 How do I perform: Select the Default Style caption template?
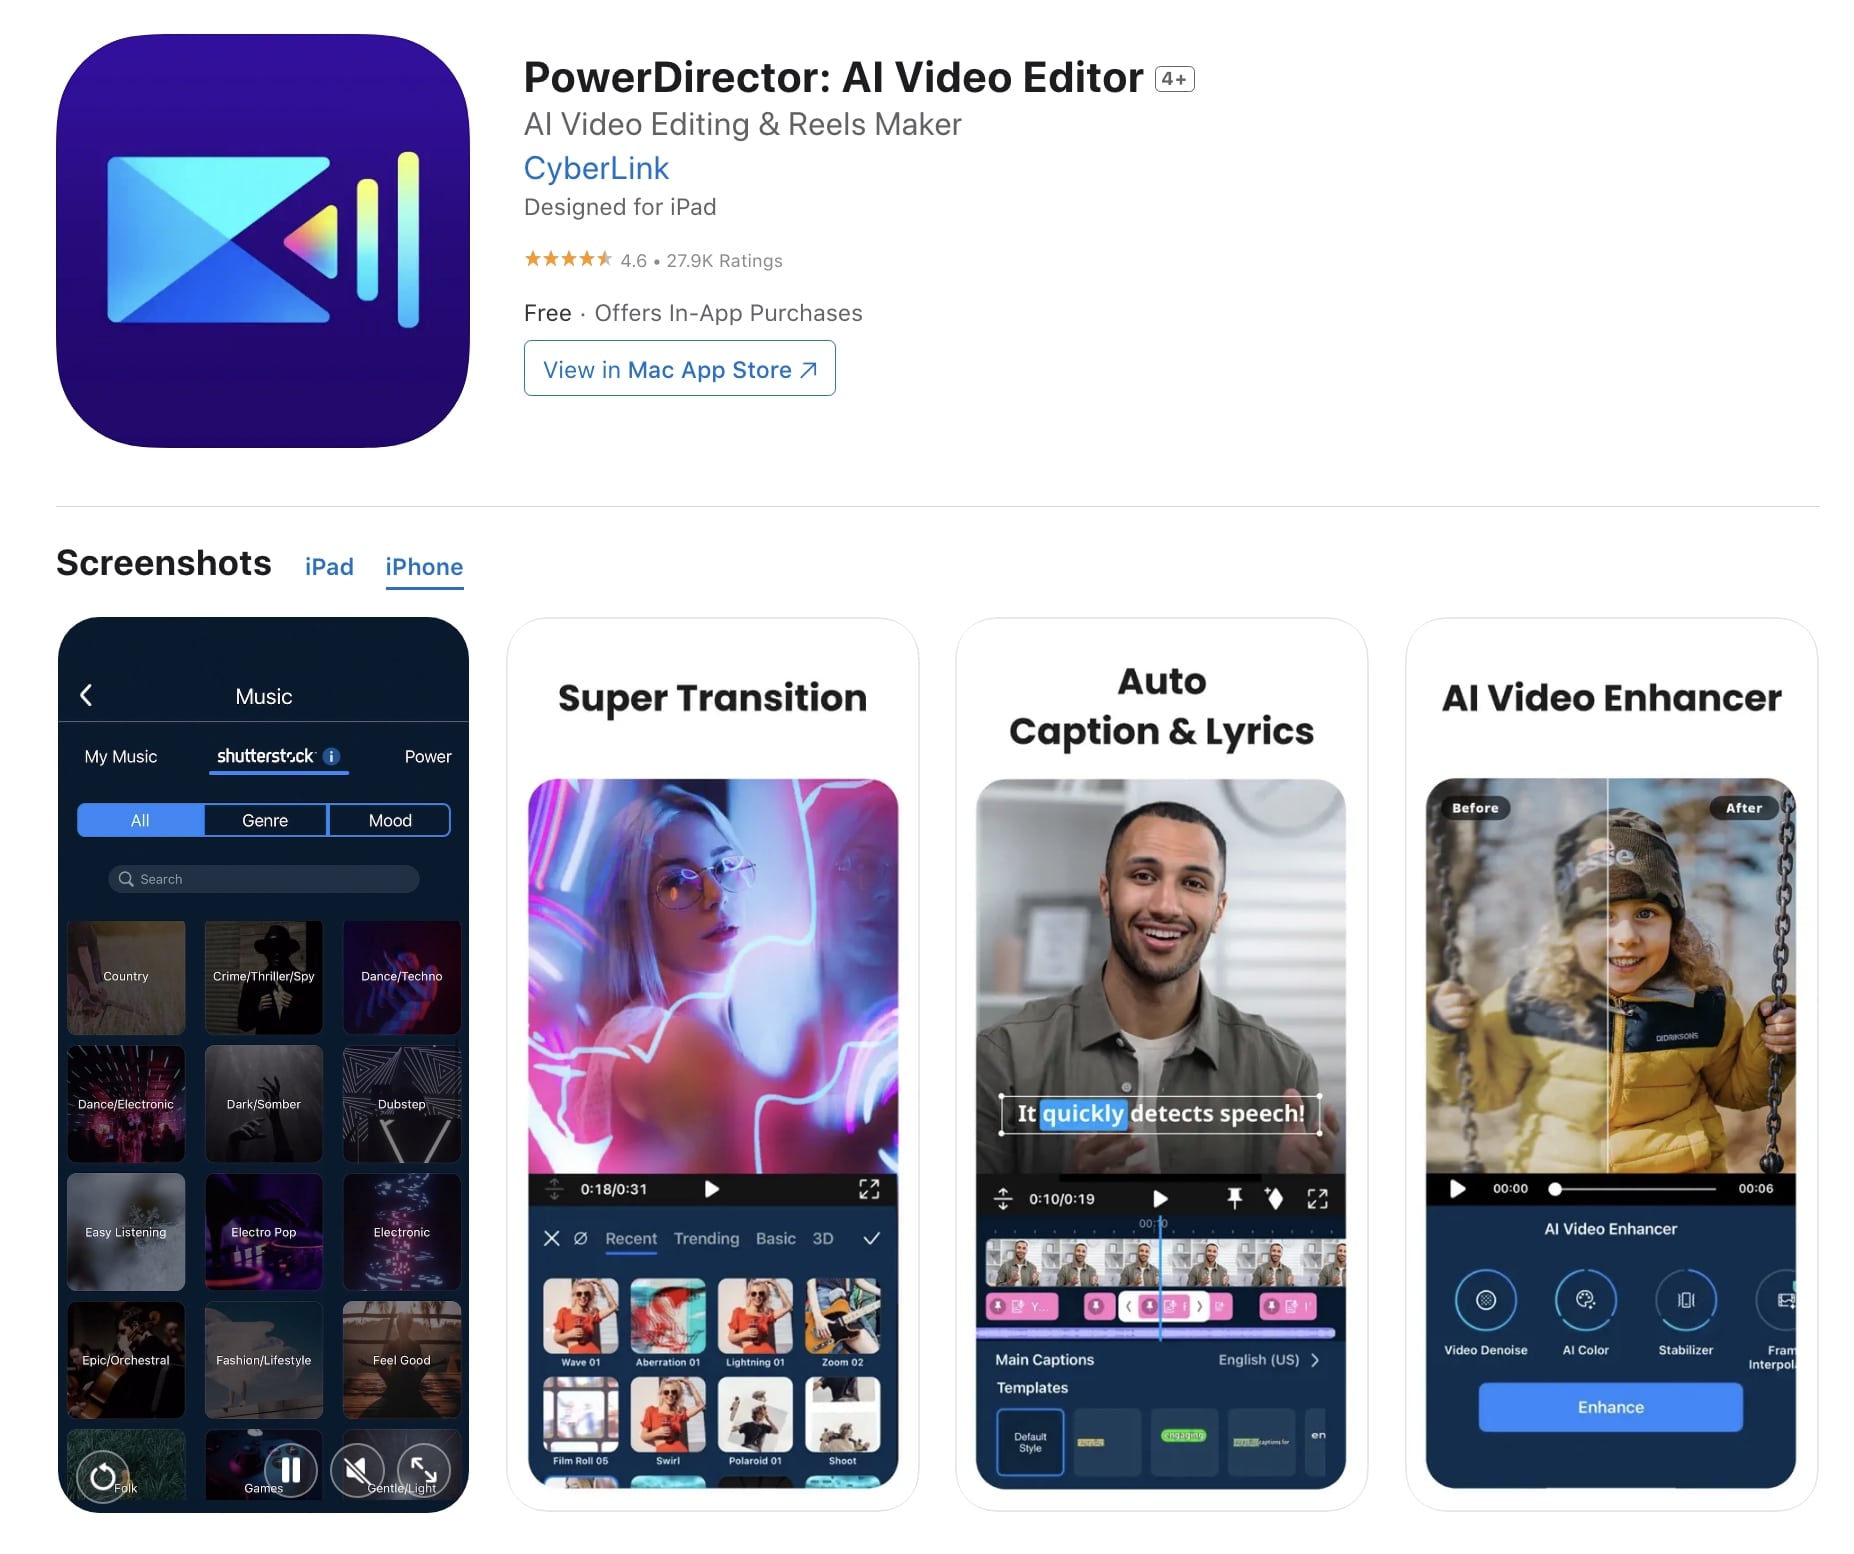[x=1030, y=1442]
